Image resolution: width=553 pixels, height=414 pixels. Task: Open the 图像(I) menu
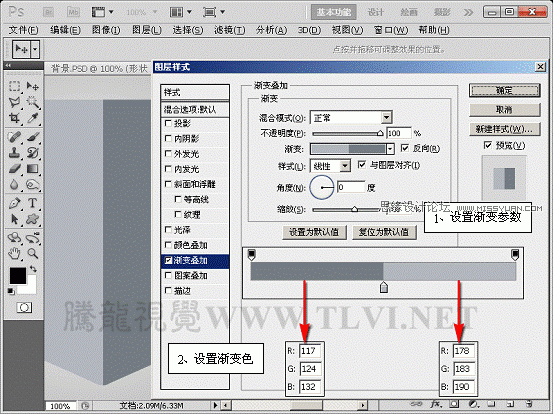pos(106,30)
